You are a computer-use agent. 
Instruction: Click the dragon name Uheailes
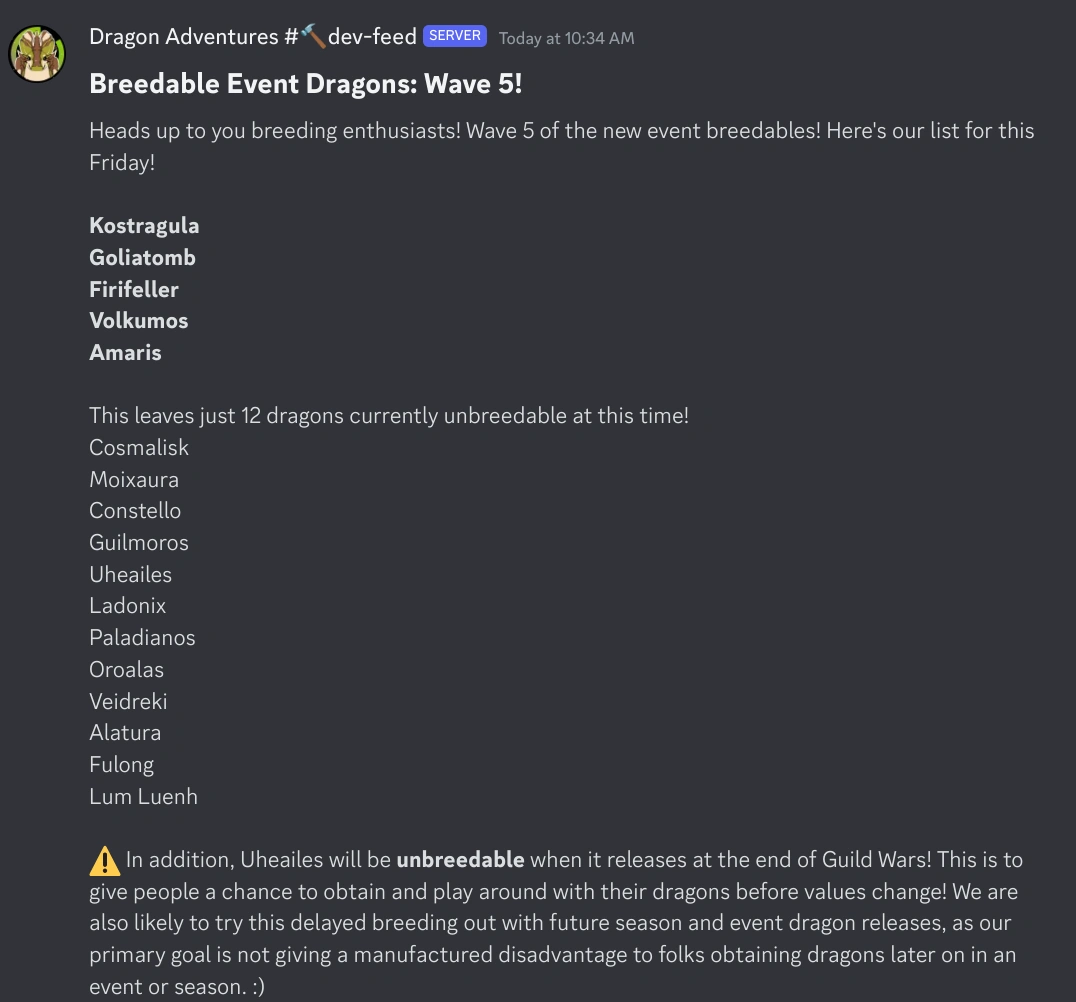coord(130,574)
